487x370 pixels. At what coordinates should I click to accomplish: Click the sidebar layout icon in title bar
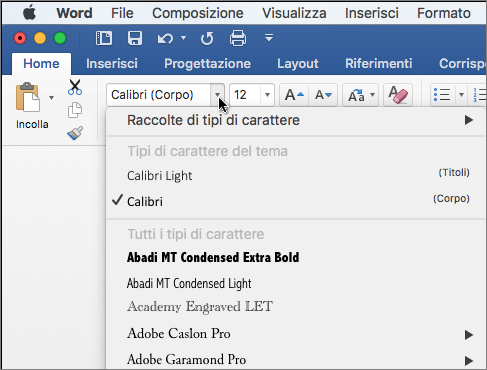[x=104, y=38]
